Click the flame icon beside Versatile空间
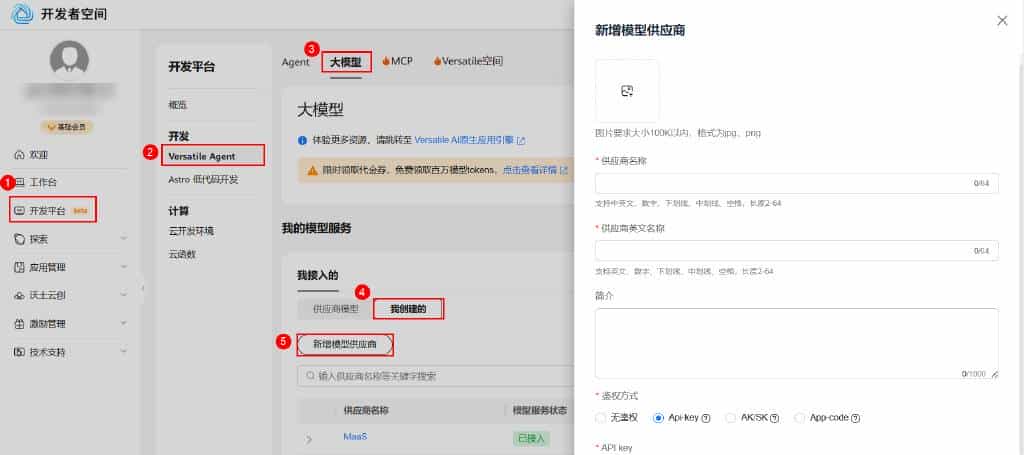This screenshot has width=1024, height=455. pyautogui.click(x=437, y=61)
